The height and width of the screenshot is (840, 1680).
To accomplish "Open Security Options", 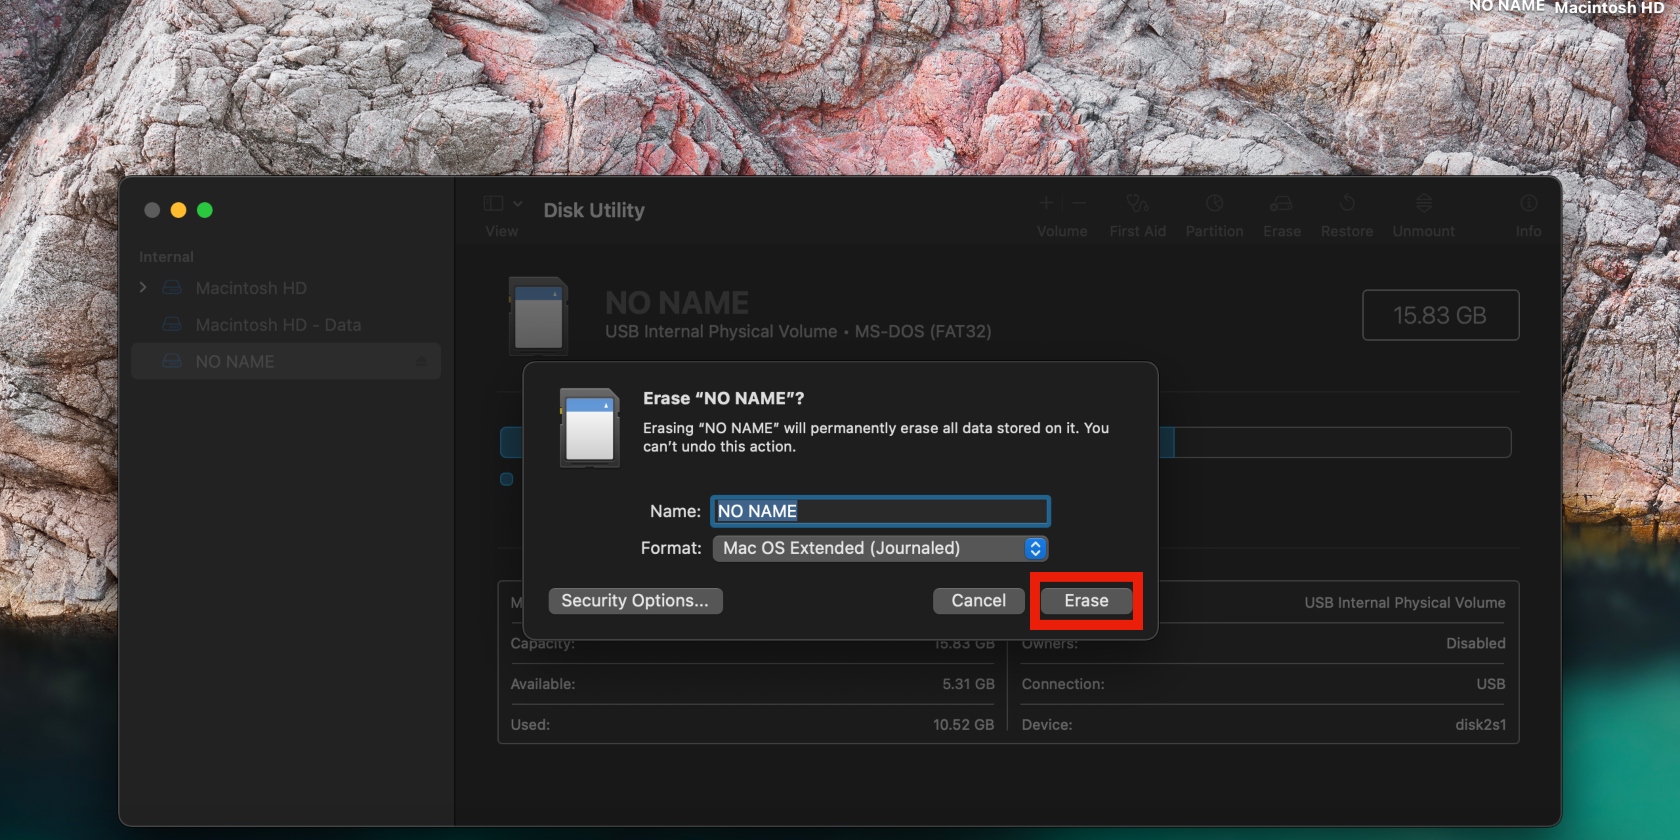I will pyautogui.click(x=635, y=601).
